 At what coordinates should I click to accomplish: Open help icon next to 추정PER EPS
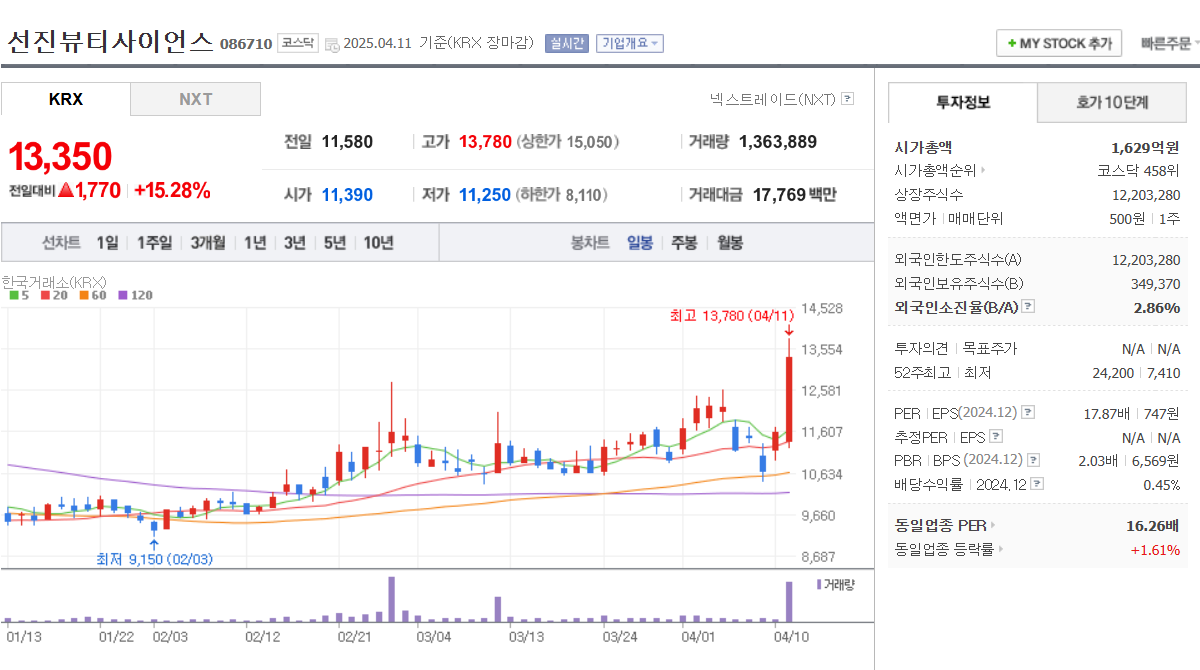[996, 436]
